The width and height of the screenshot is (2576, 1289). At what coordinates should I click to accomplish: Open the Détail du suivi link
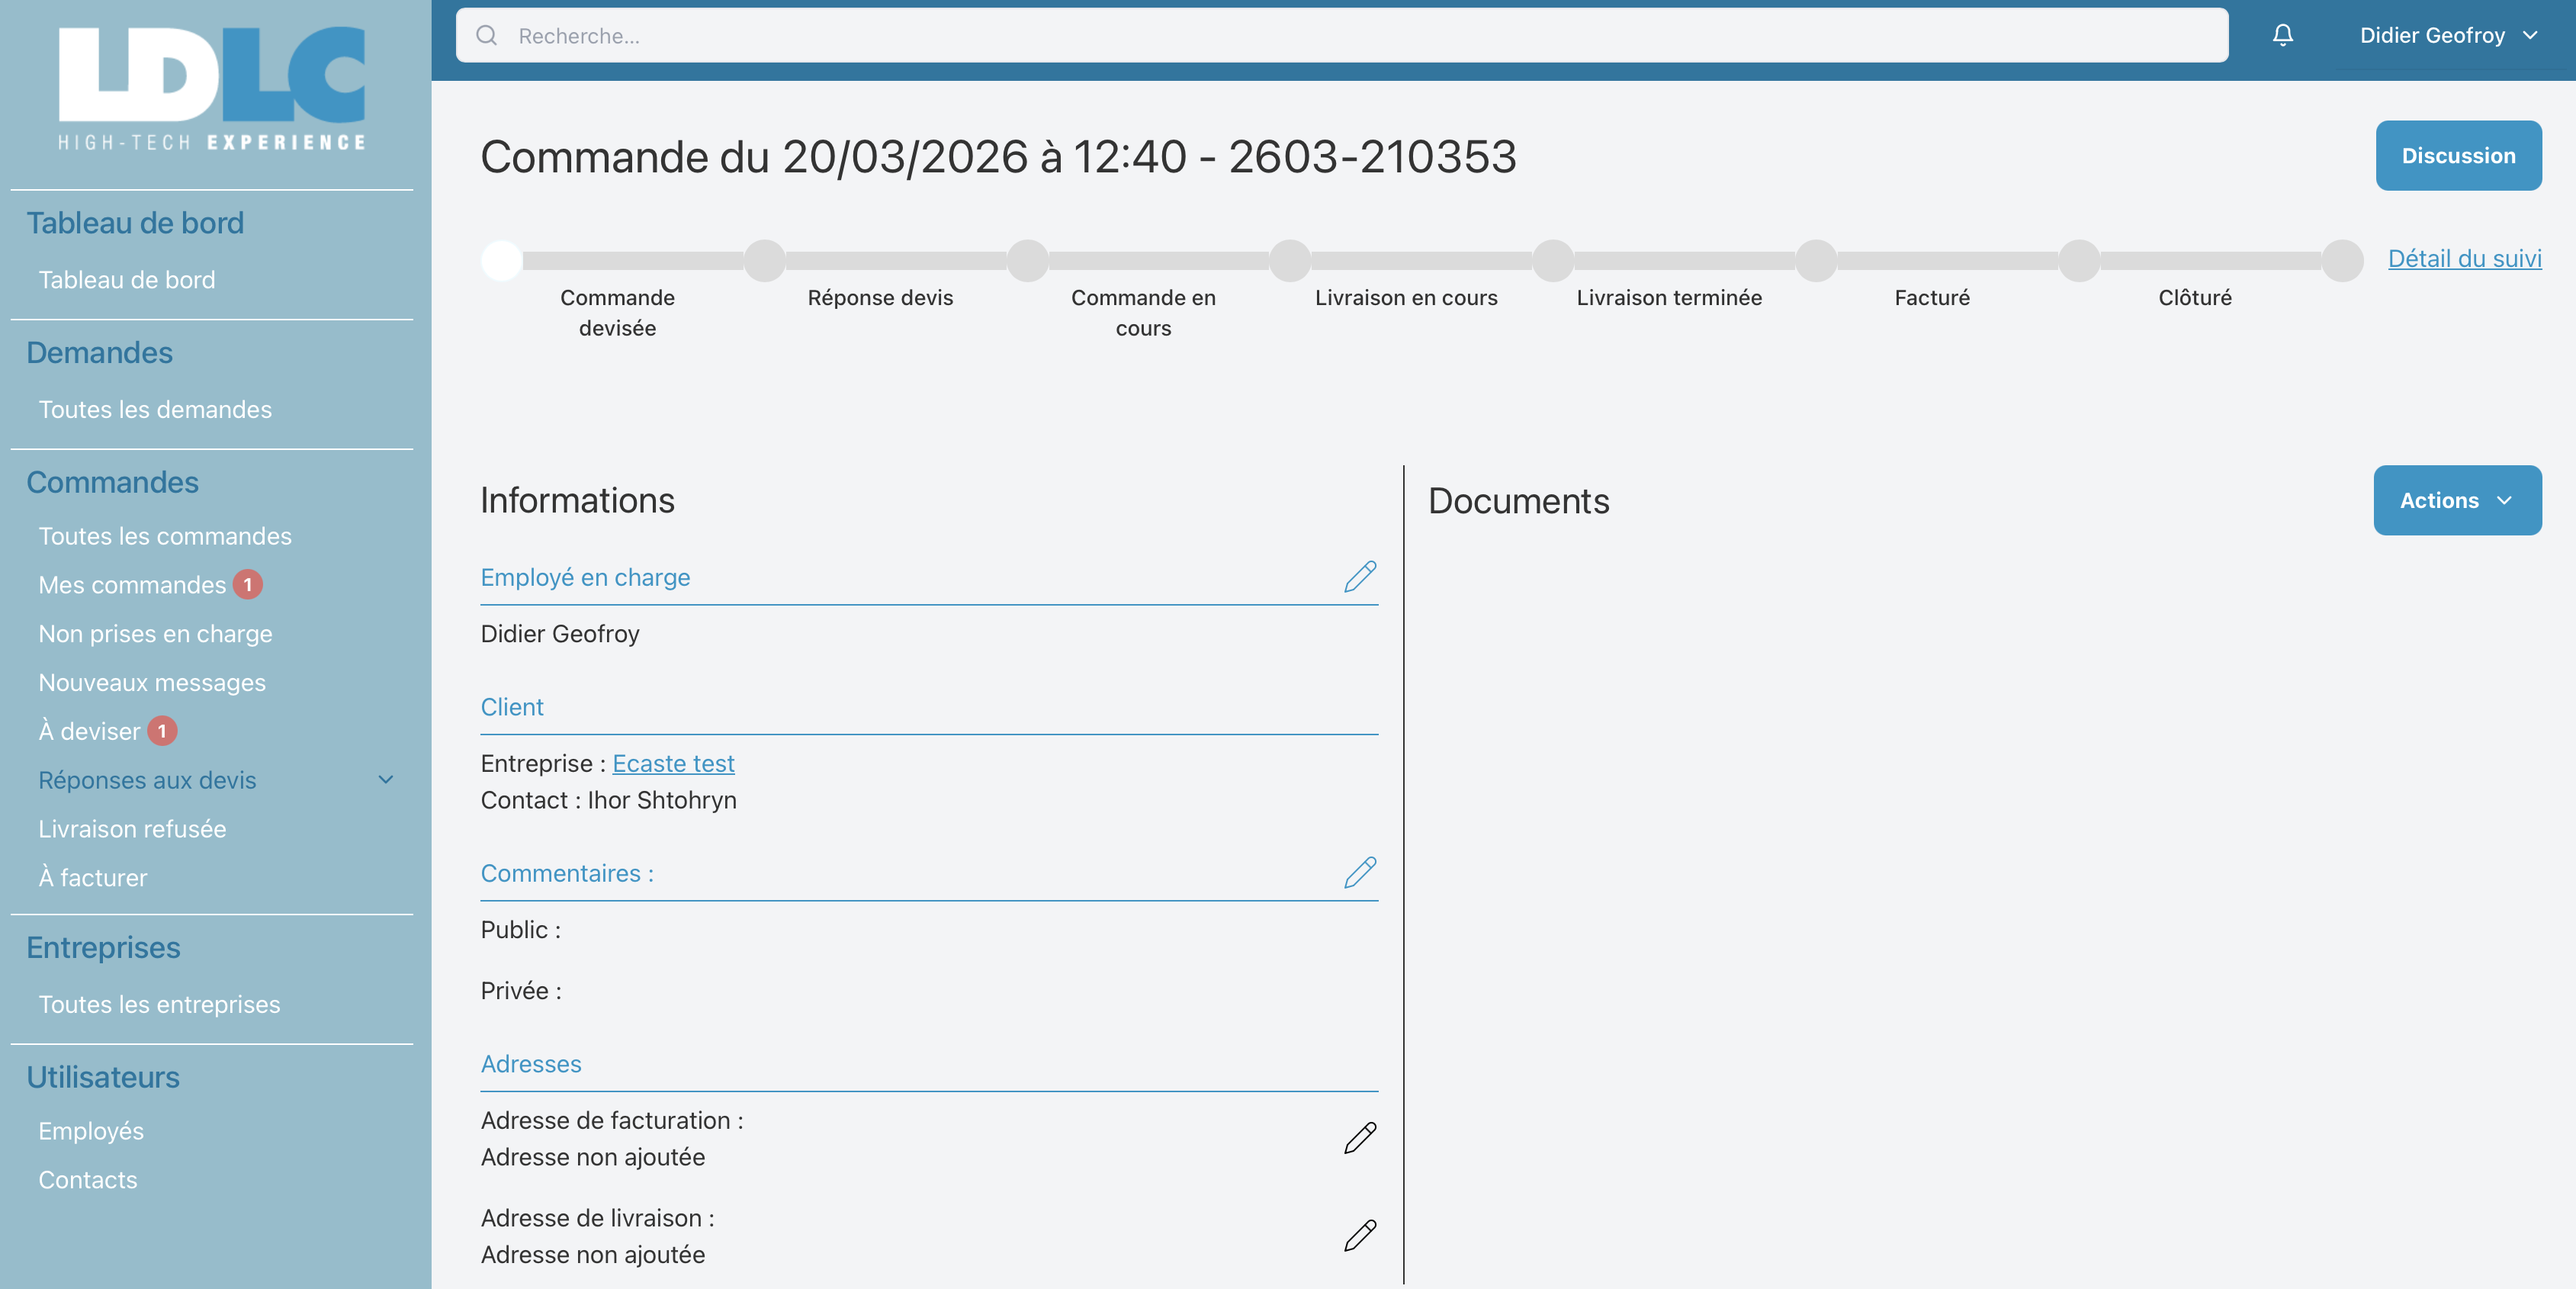tap(2464, 259)
